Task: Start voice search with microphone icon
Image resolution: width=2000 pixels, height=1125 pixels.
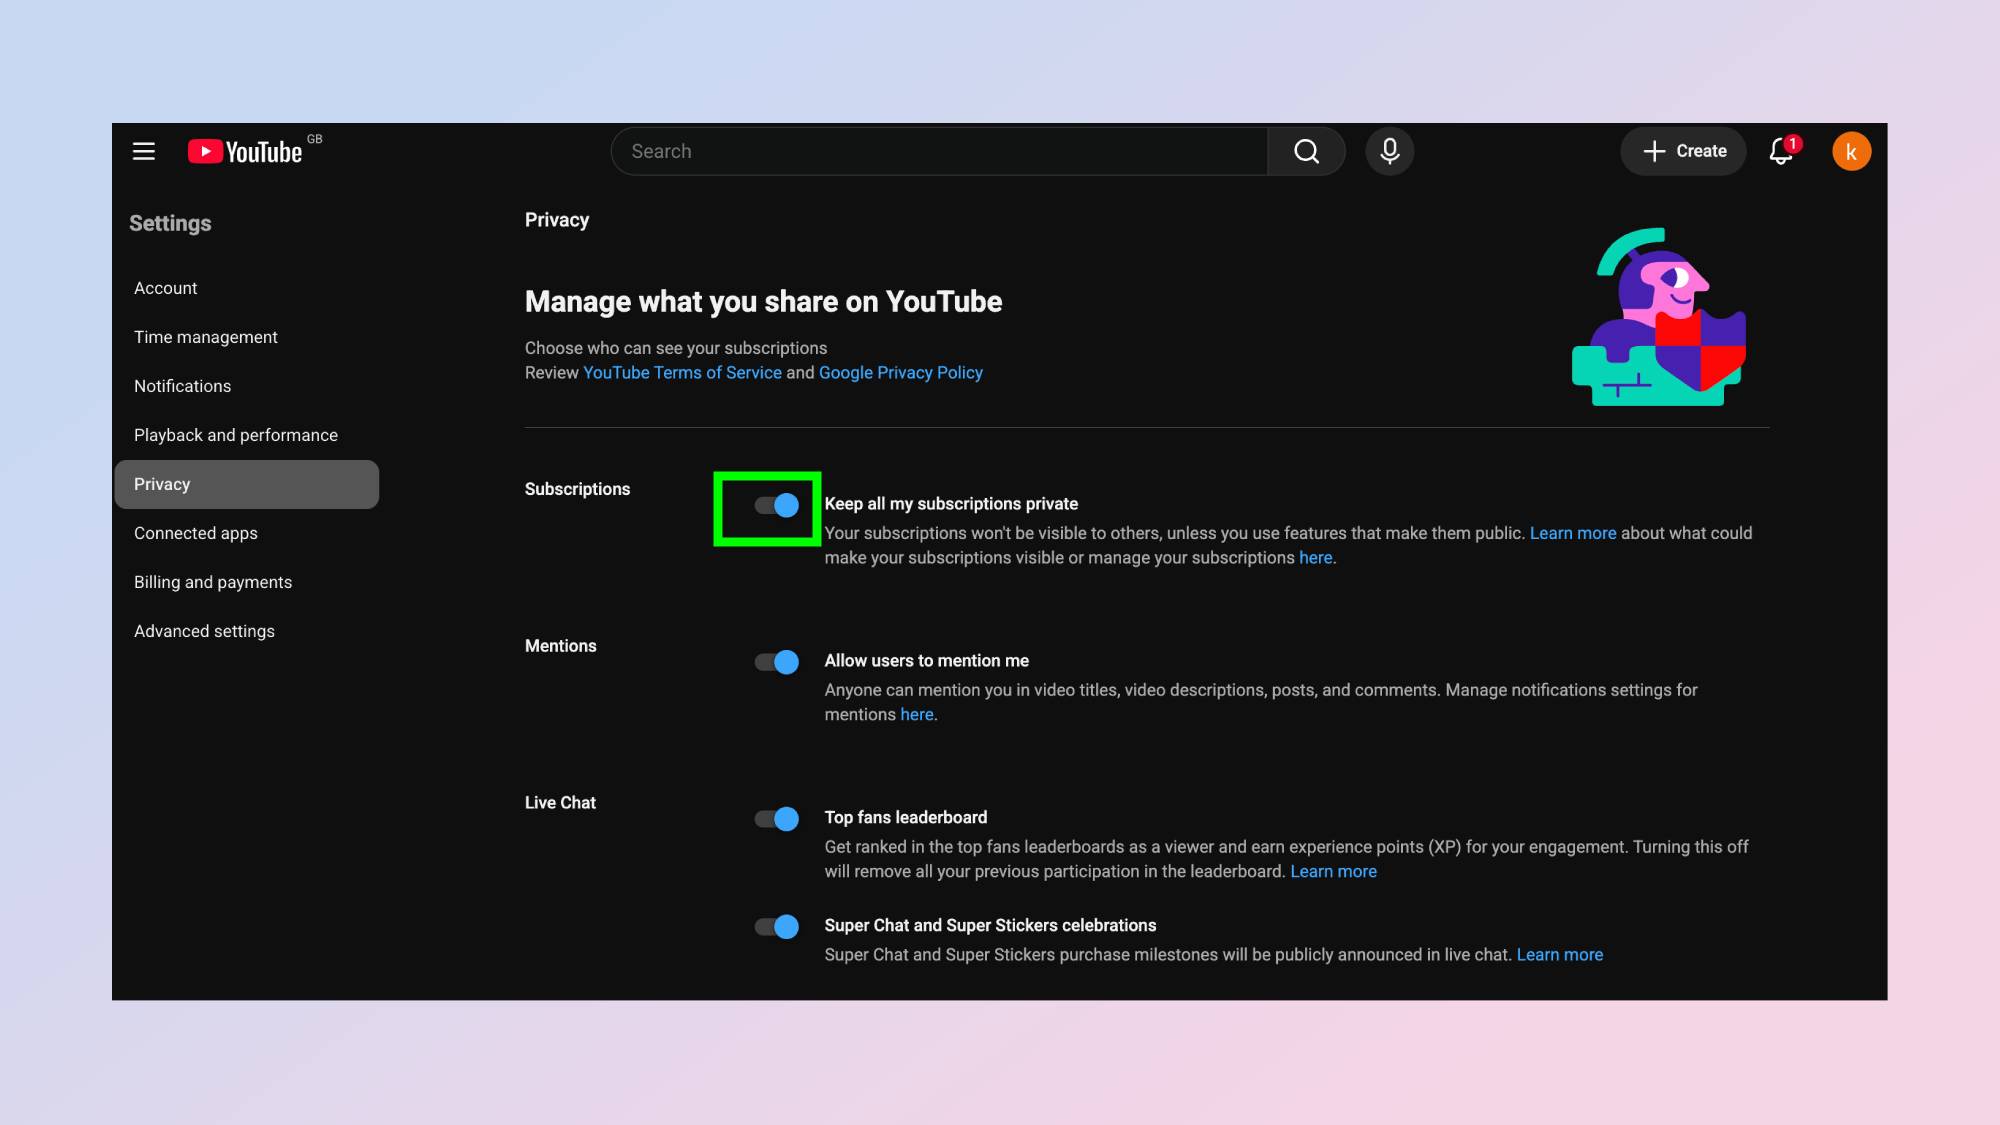Action: pyautogui.click(x=1389, y=151)
